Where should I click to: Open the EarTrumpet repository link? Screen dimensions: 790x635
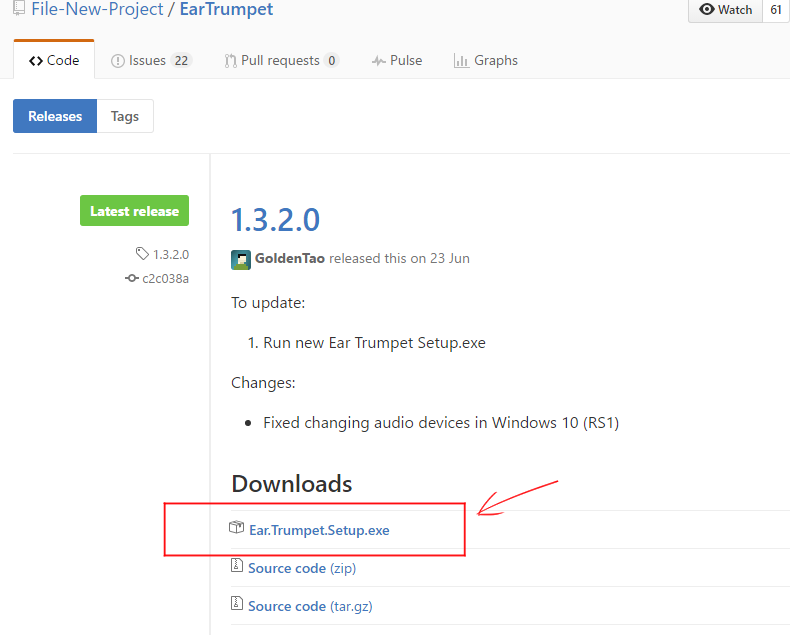[226, 9]
